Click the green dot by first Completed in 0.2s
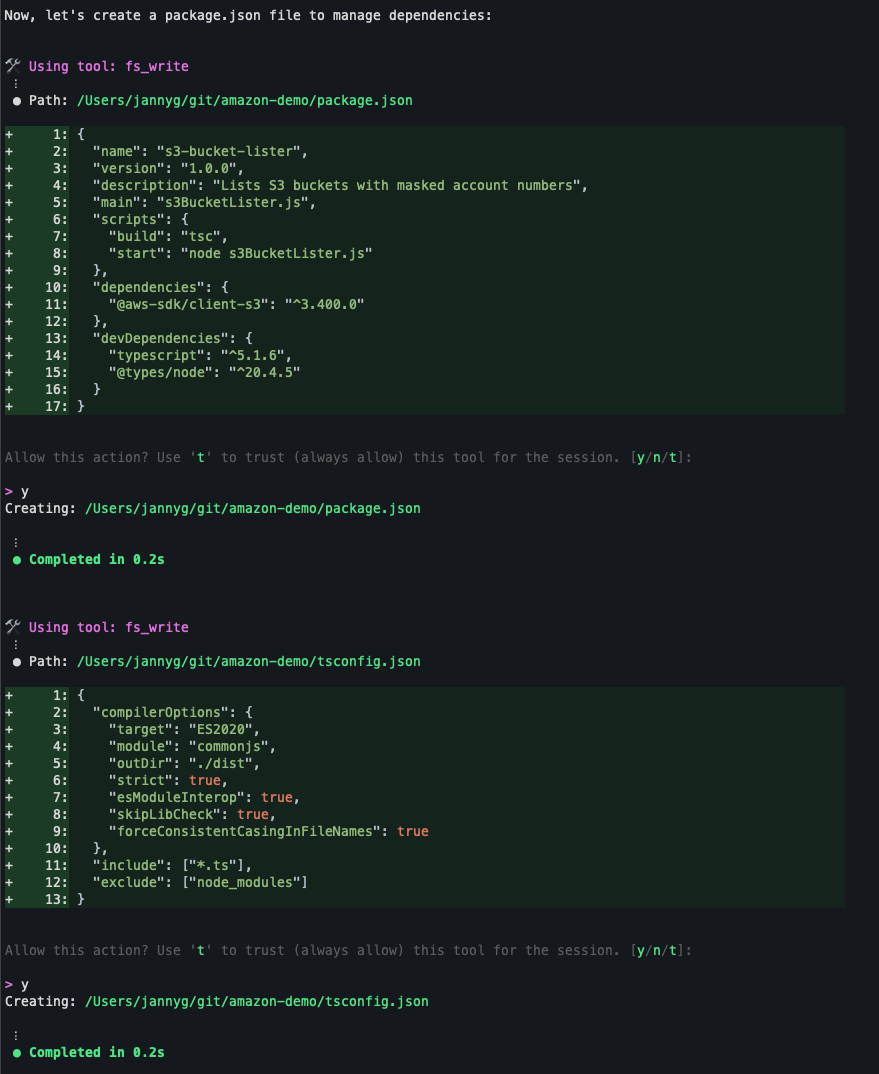The height and width of the screenshot is (1074, 879). 16,560
